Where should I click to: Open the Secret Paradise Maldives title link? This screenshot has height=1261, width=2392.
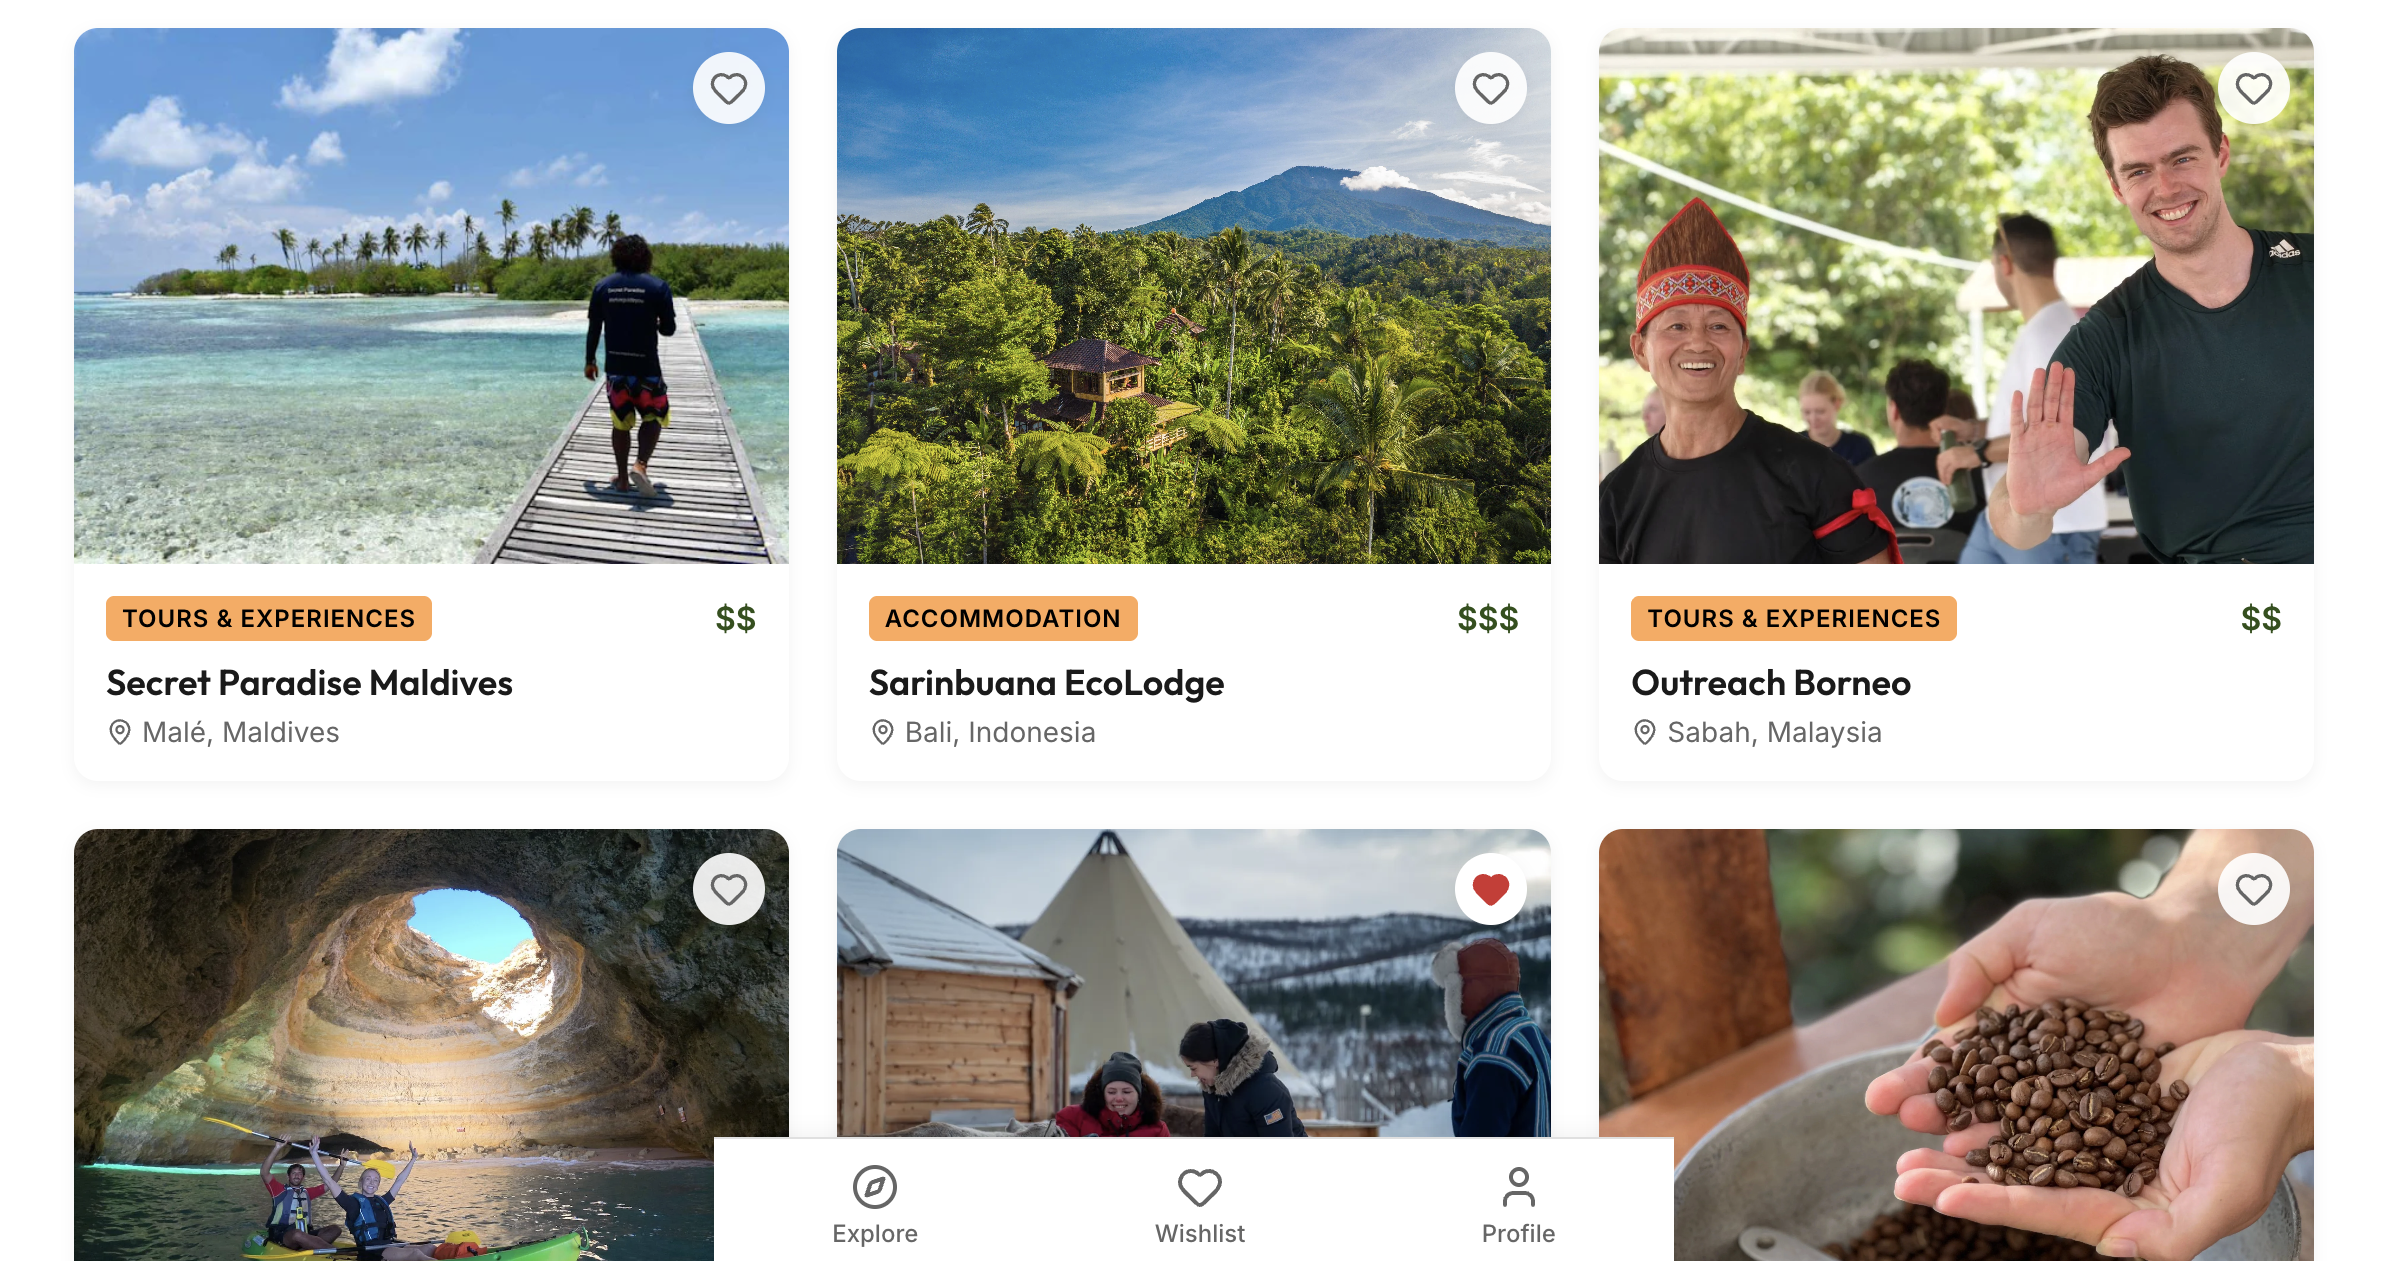click(x=309, y=683)
